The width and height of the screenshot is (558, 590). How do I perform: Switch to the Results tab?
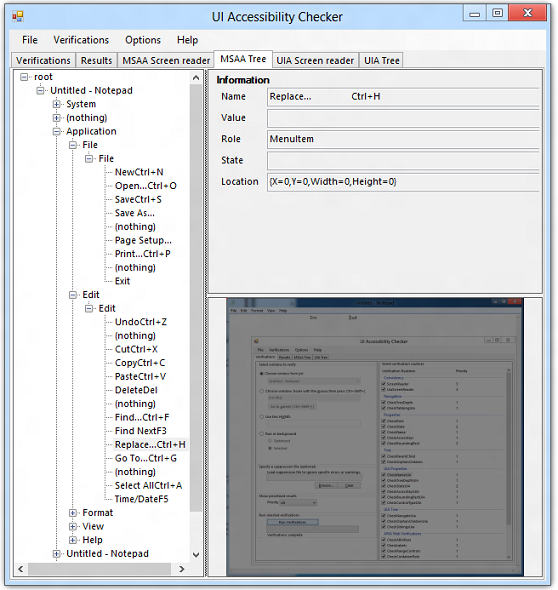click(x=96, y=60)
